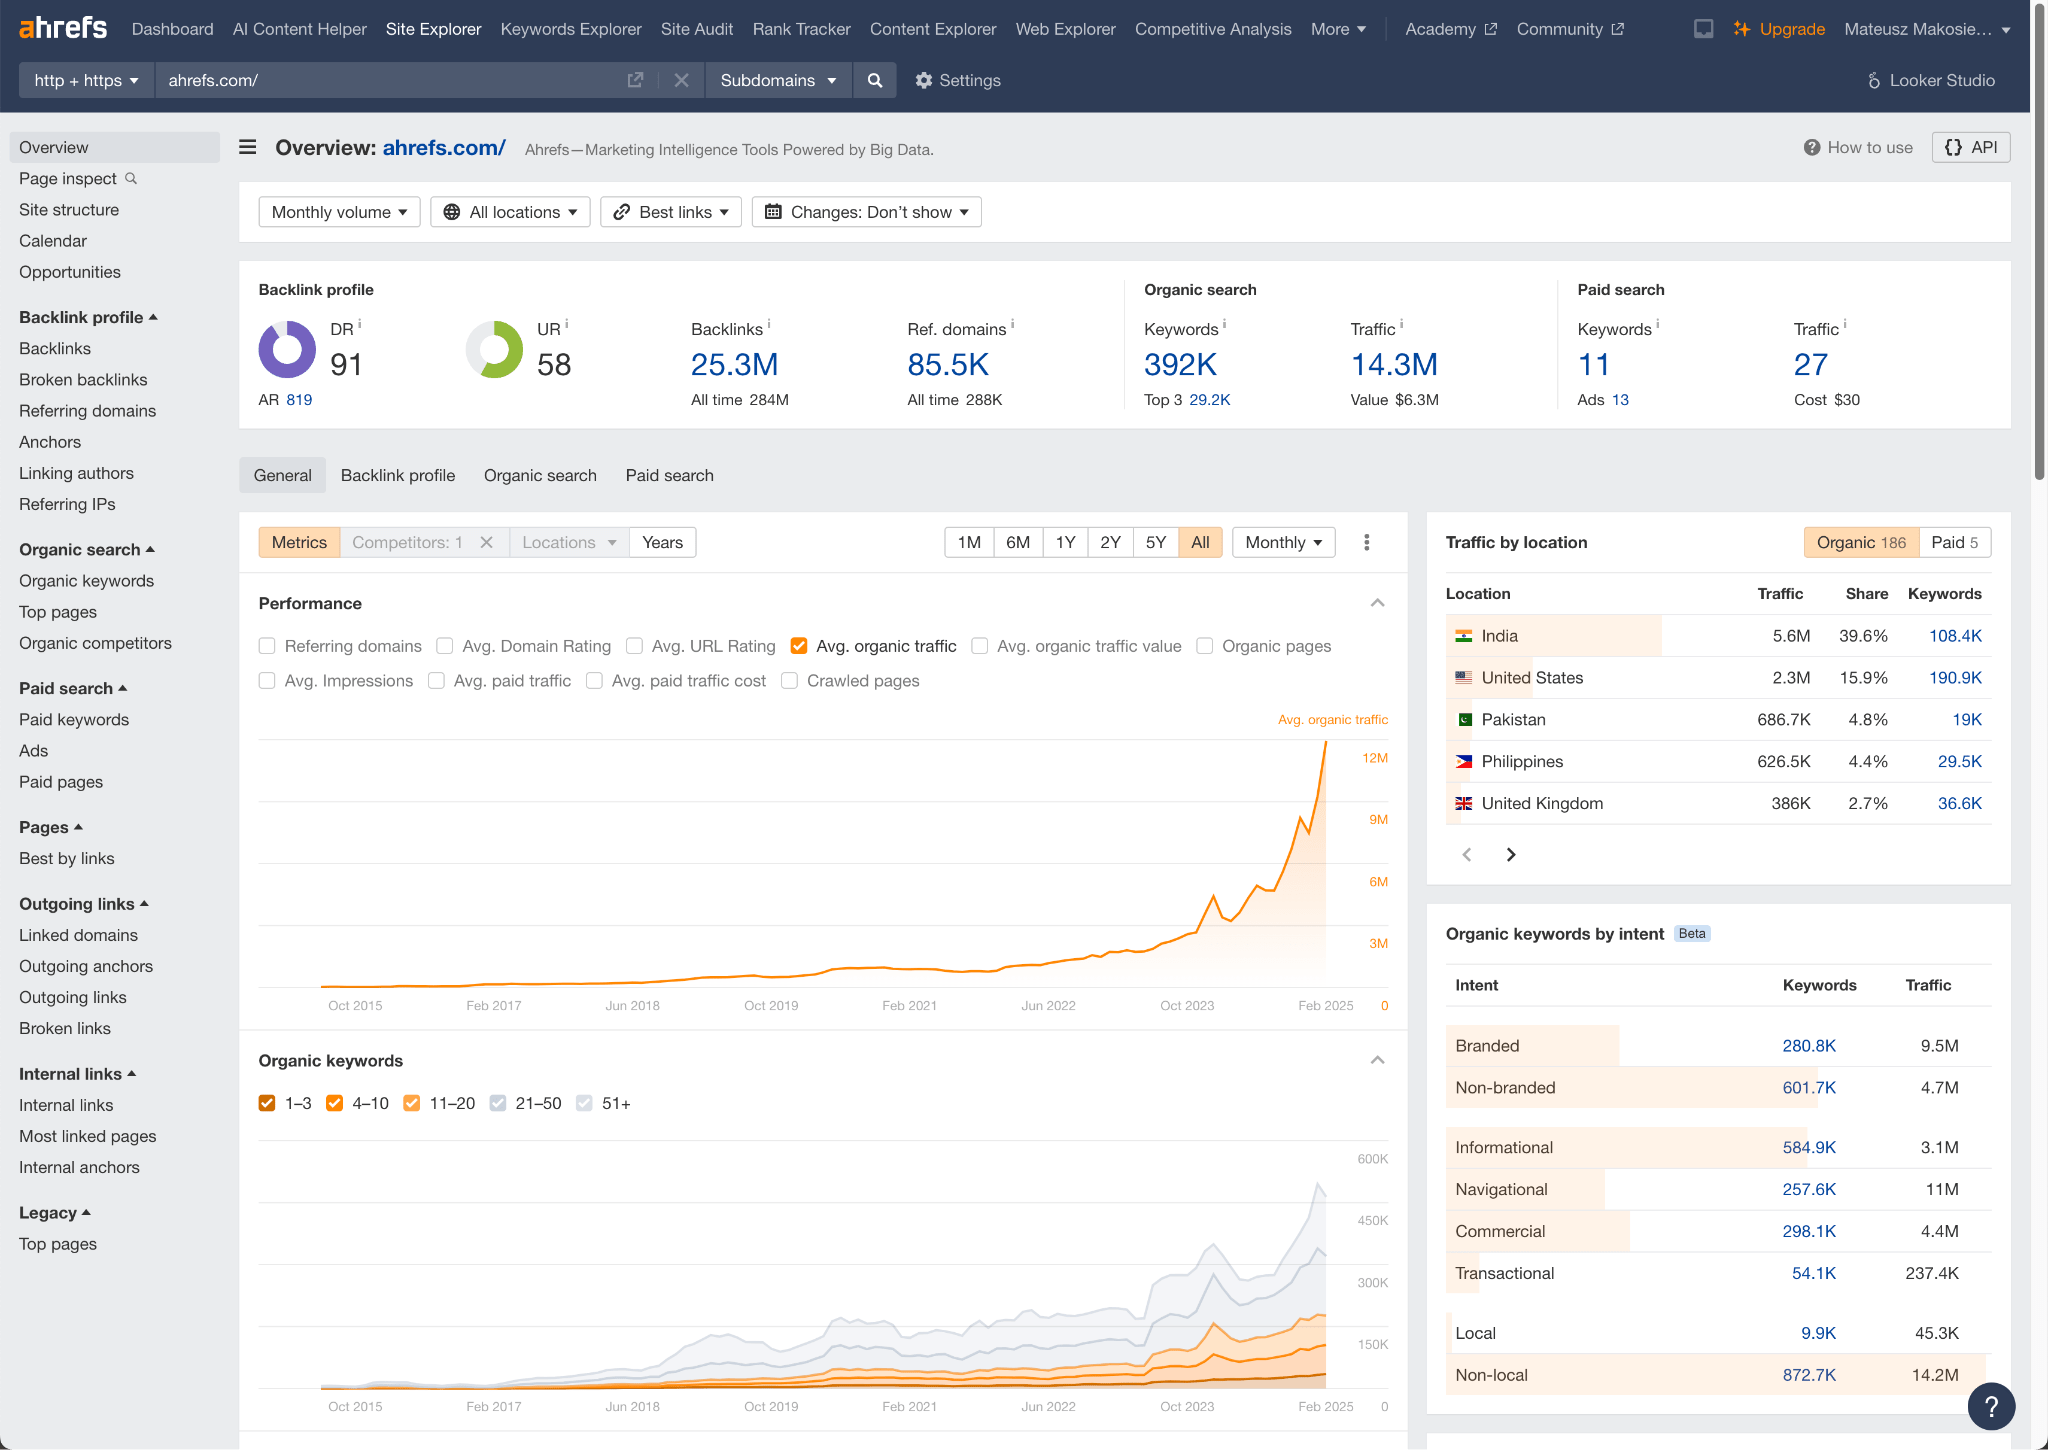Enable the Referring domains metric checkbox
Image resolution: width=2048 pixels, height=1450 pixels.
(x=267, y=646)
